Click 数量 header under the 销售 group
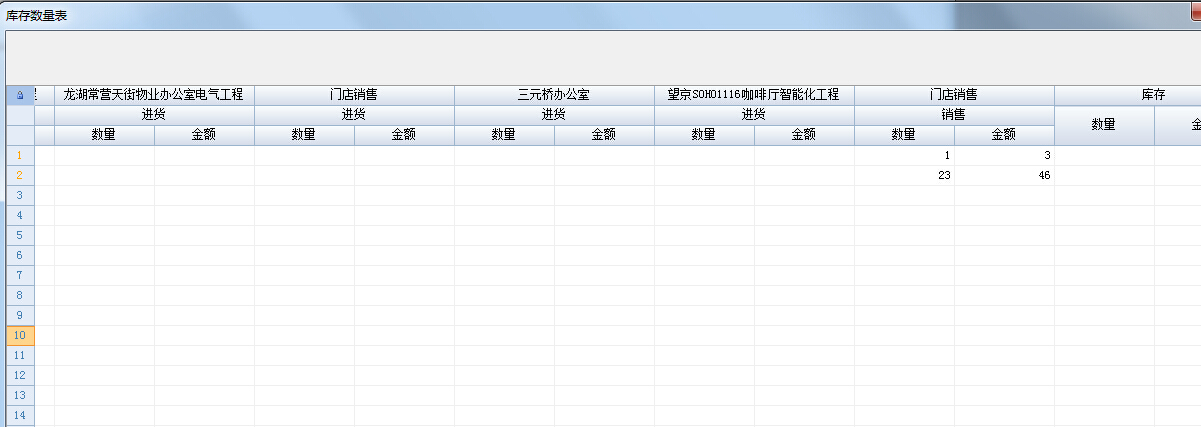Viewport: 1201px width, 427px height. [x=904, y=135]
